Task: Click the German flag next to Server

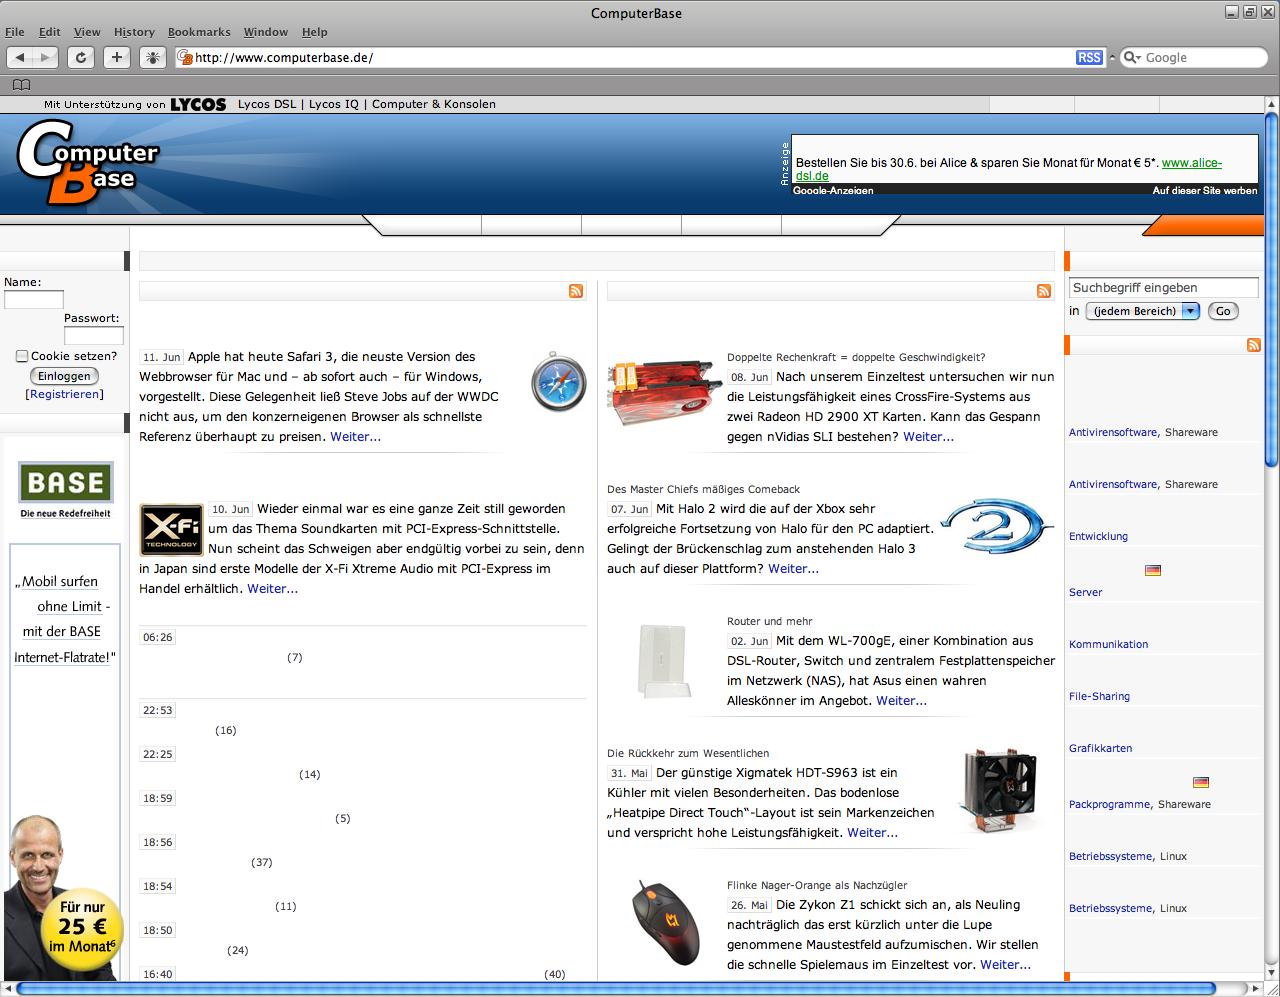Action: tap(1153, 570)
